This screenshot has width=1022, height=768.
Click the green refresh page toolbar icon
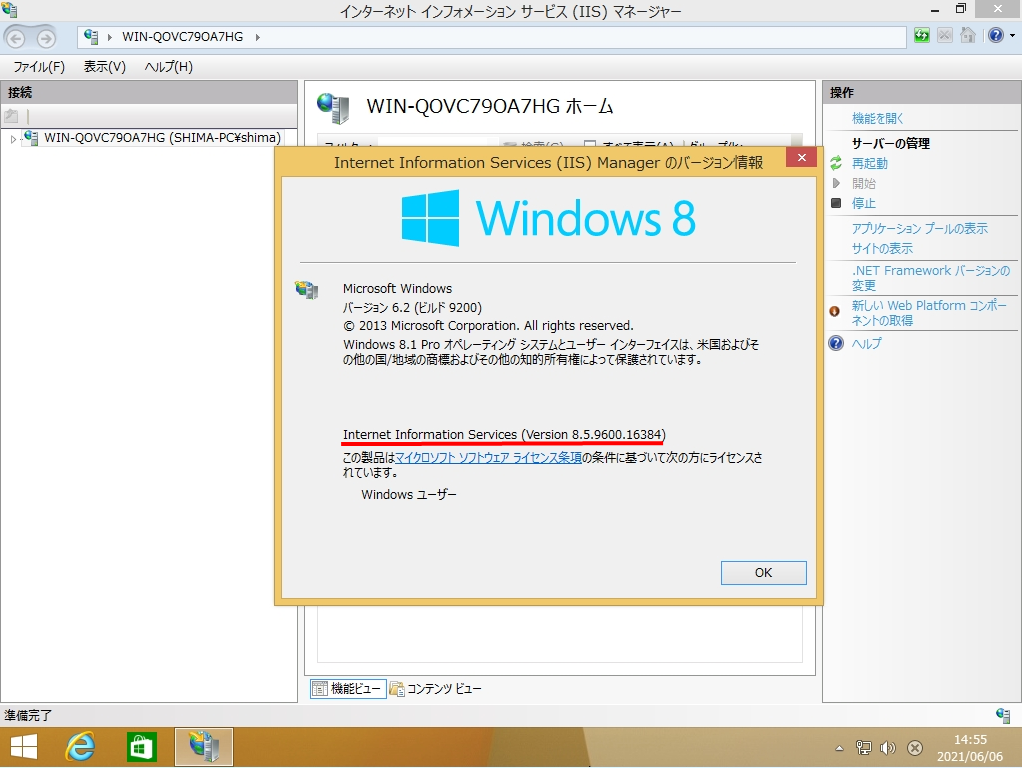coord(922,36)
